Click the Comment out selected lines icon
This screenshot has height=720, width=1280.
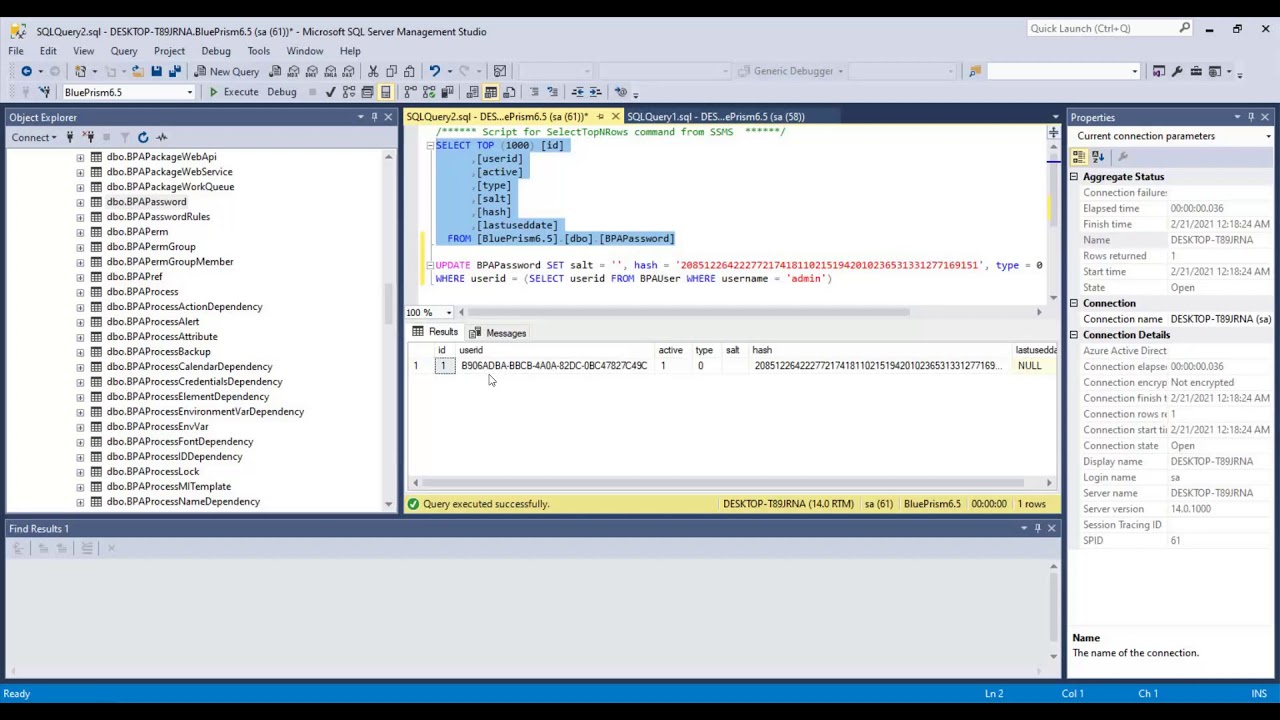point(534,92)
